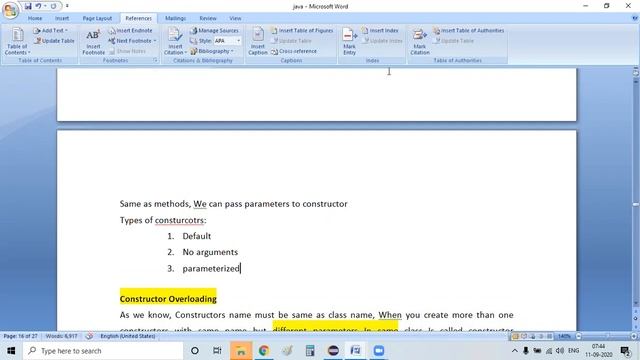Open the undo history dropdown arrow
640x360 pixels.
coord(45,6)
